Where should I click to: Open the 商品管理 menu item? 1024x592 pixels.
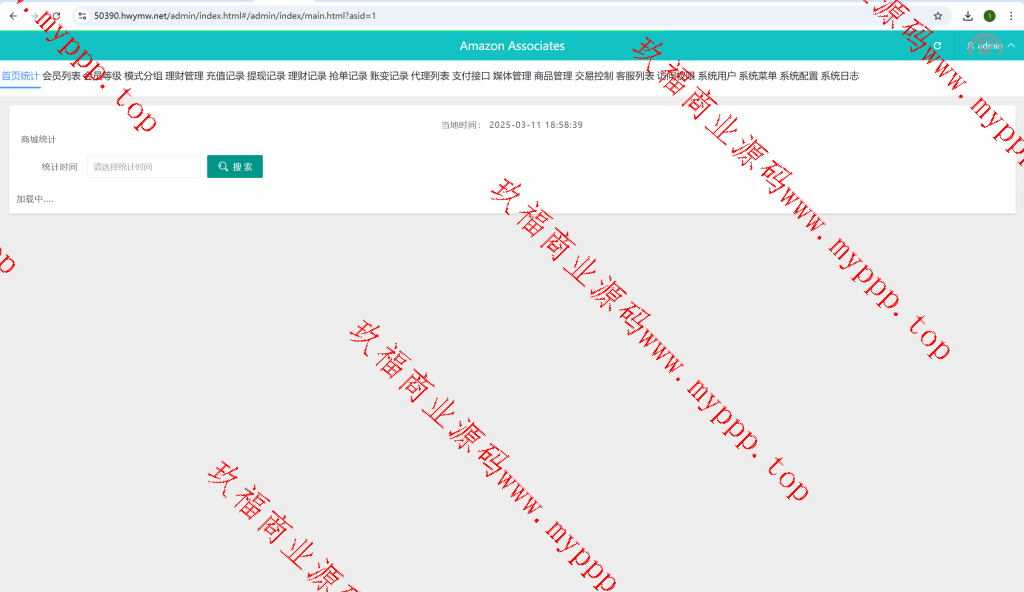click(553, 76)
